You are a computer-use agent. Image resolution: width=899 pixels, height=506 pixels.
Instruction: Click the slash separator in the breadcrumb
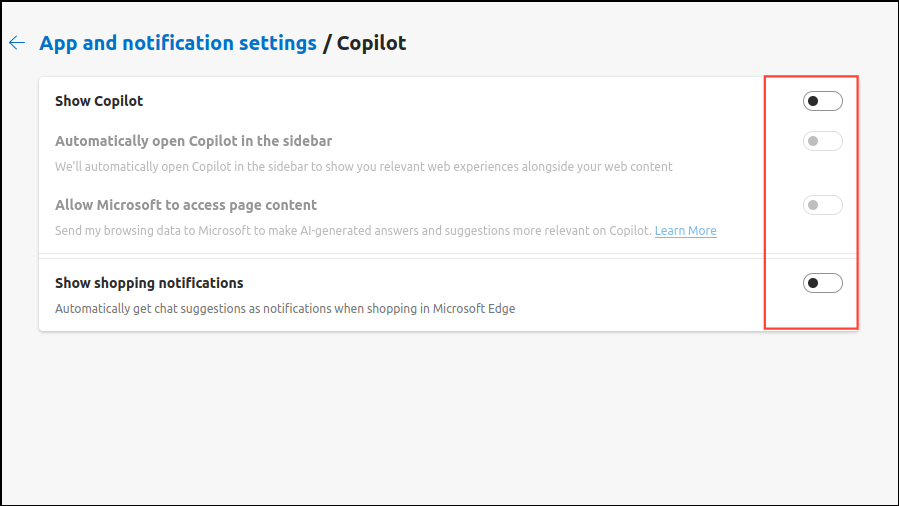327,43
